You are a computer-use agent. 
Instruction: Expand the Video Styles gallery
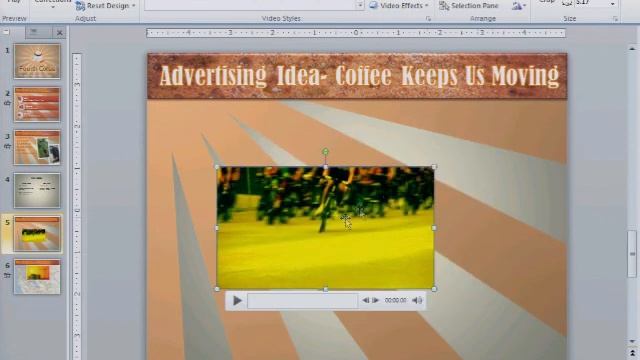(x=360, y=6)
